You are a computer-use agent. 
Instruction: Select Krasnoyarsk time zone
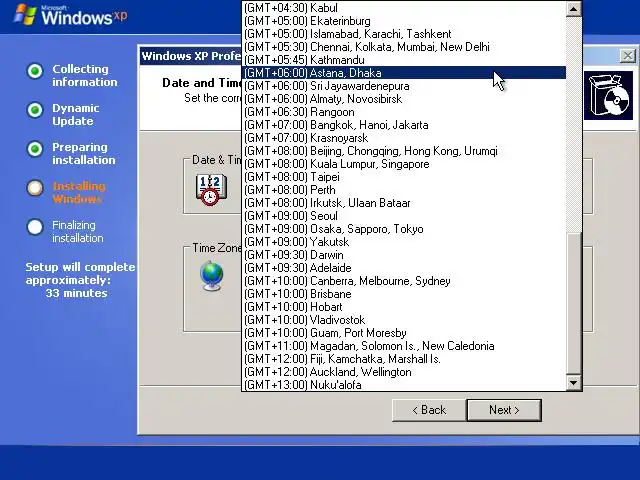tap(404, 138)
